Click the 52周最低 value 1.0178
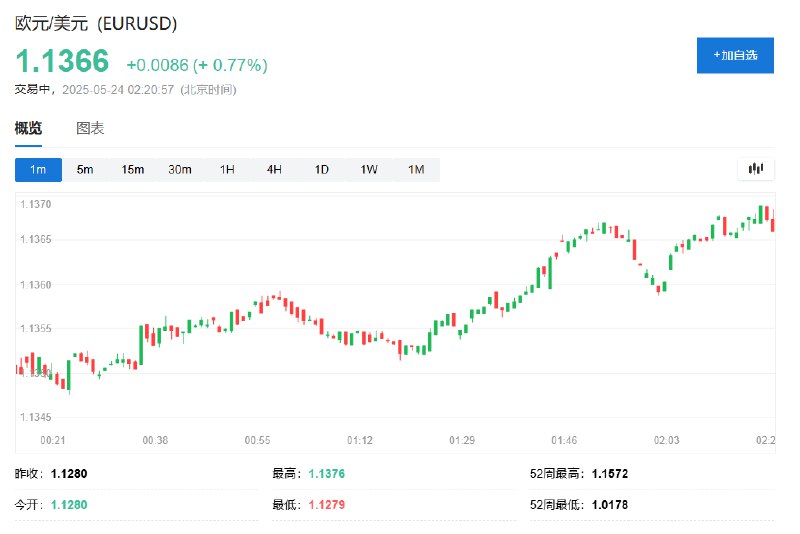 [610, 505]
